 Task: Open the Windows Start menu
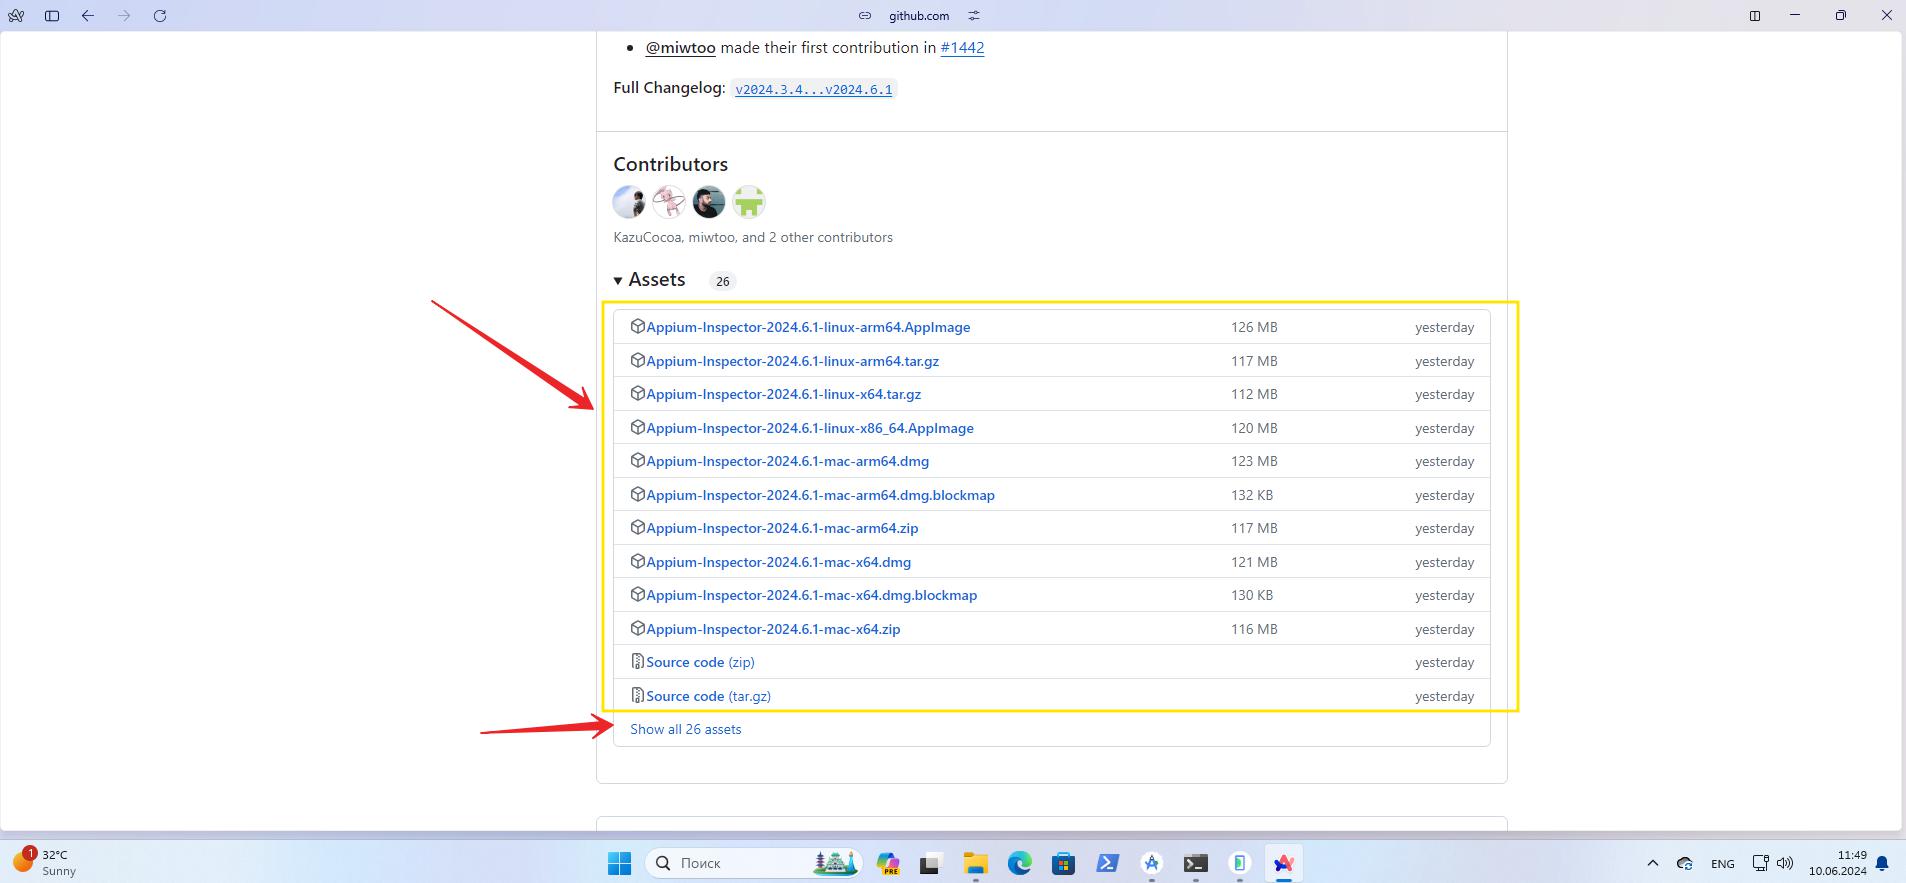[x=619, y=863]
